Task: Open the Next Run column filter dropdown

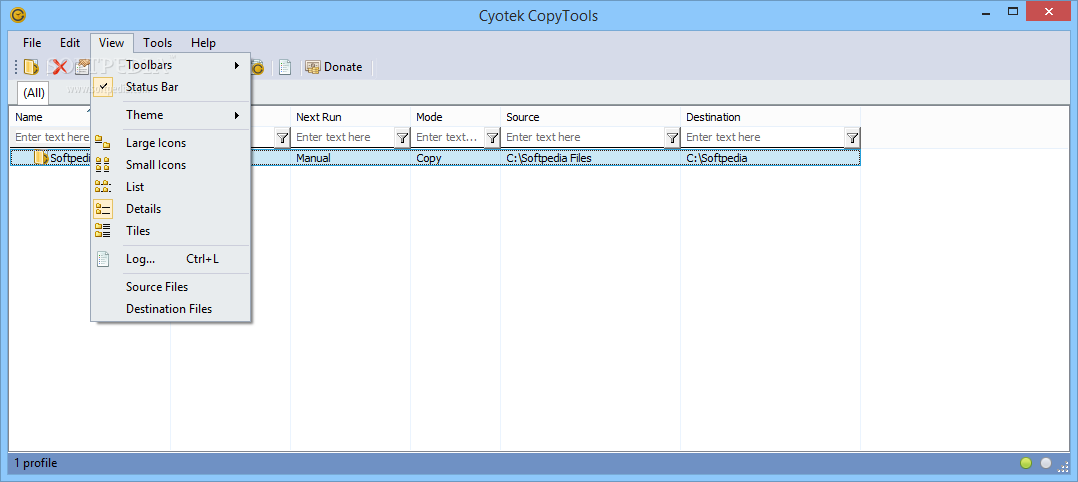Action: (x=402, y=138)
